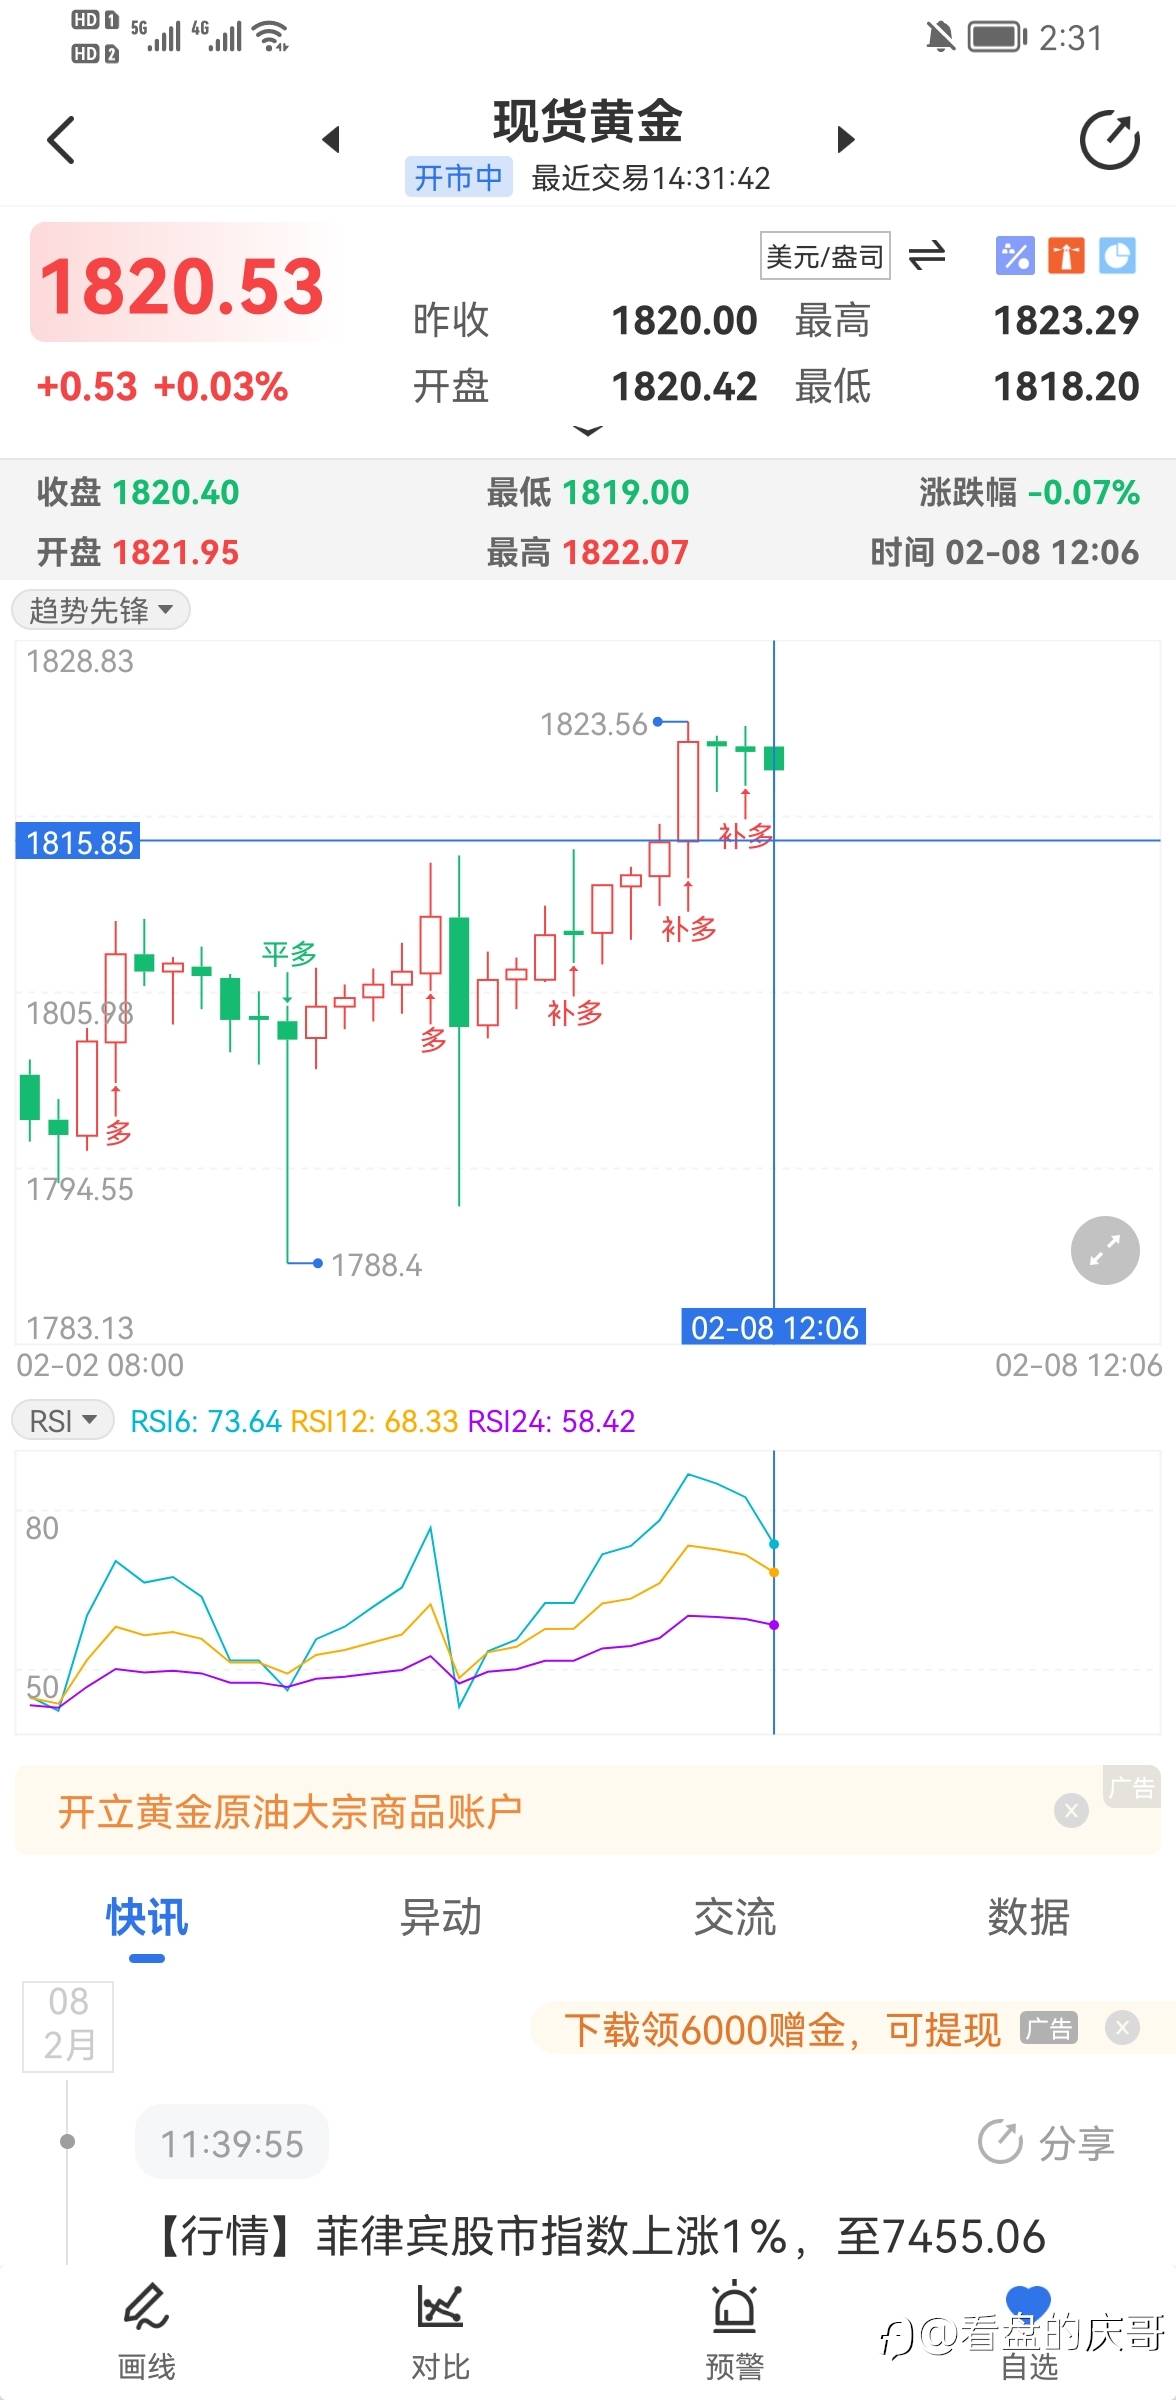Expand more quote details chevron
Image resolution: width=1176 pixels, height=2400 pixels.
coord(588,431)
